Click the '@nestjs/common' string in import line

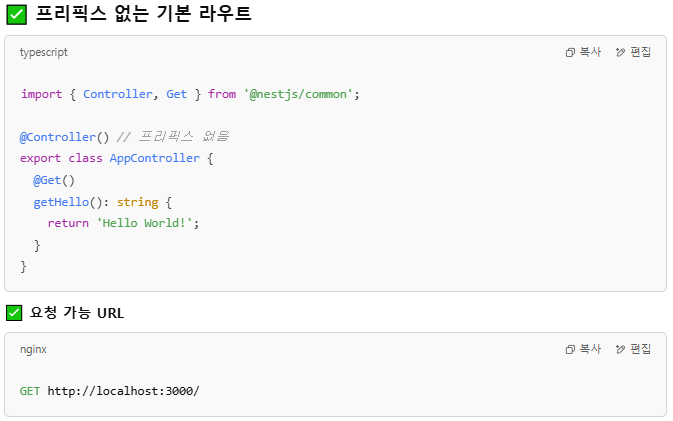click(x=298, y=94)
